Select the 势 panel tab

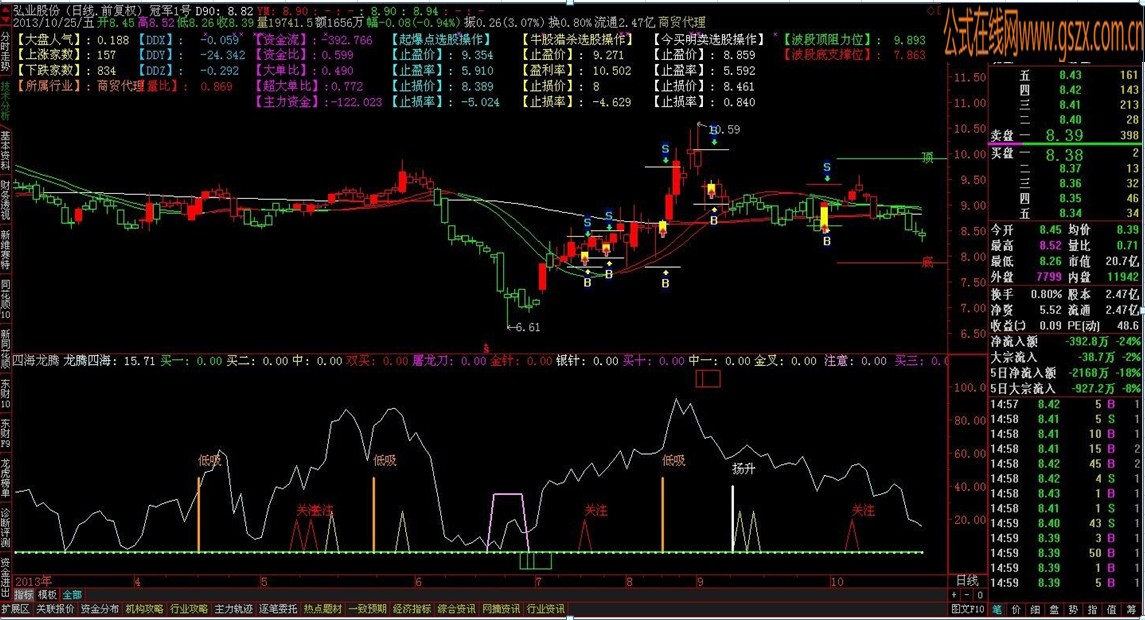(1073, 609)
